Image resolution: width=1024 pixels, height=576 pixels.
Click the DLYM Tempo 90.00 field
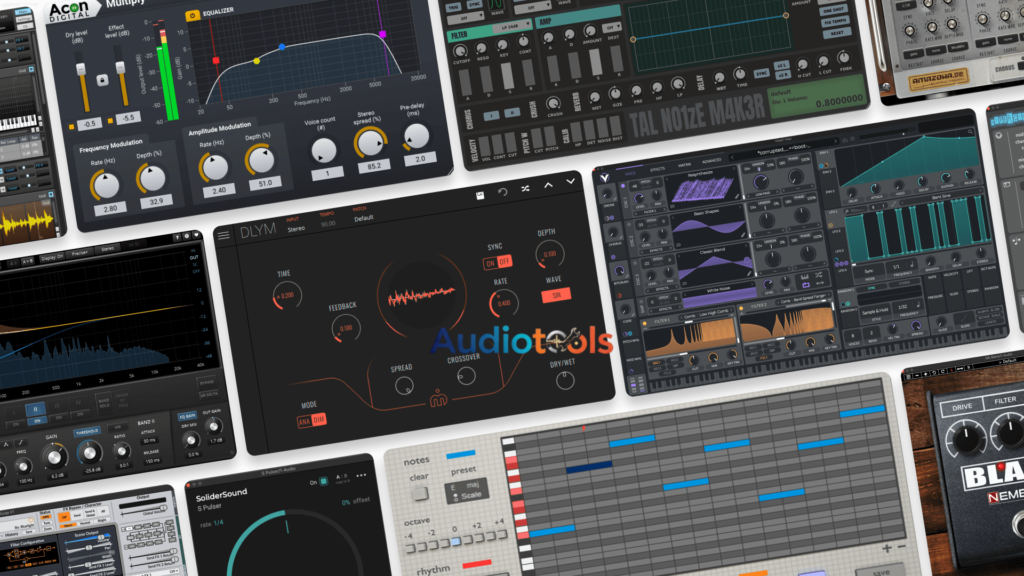click(328, 223)
